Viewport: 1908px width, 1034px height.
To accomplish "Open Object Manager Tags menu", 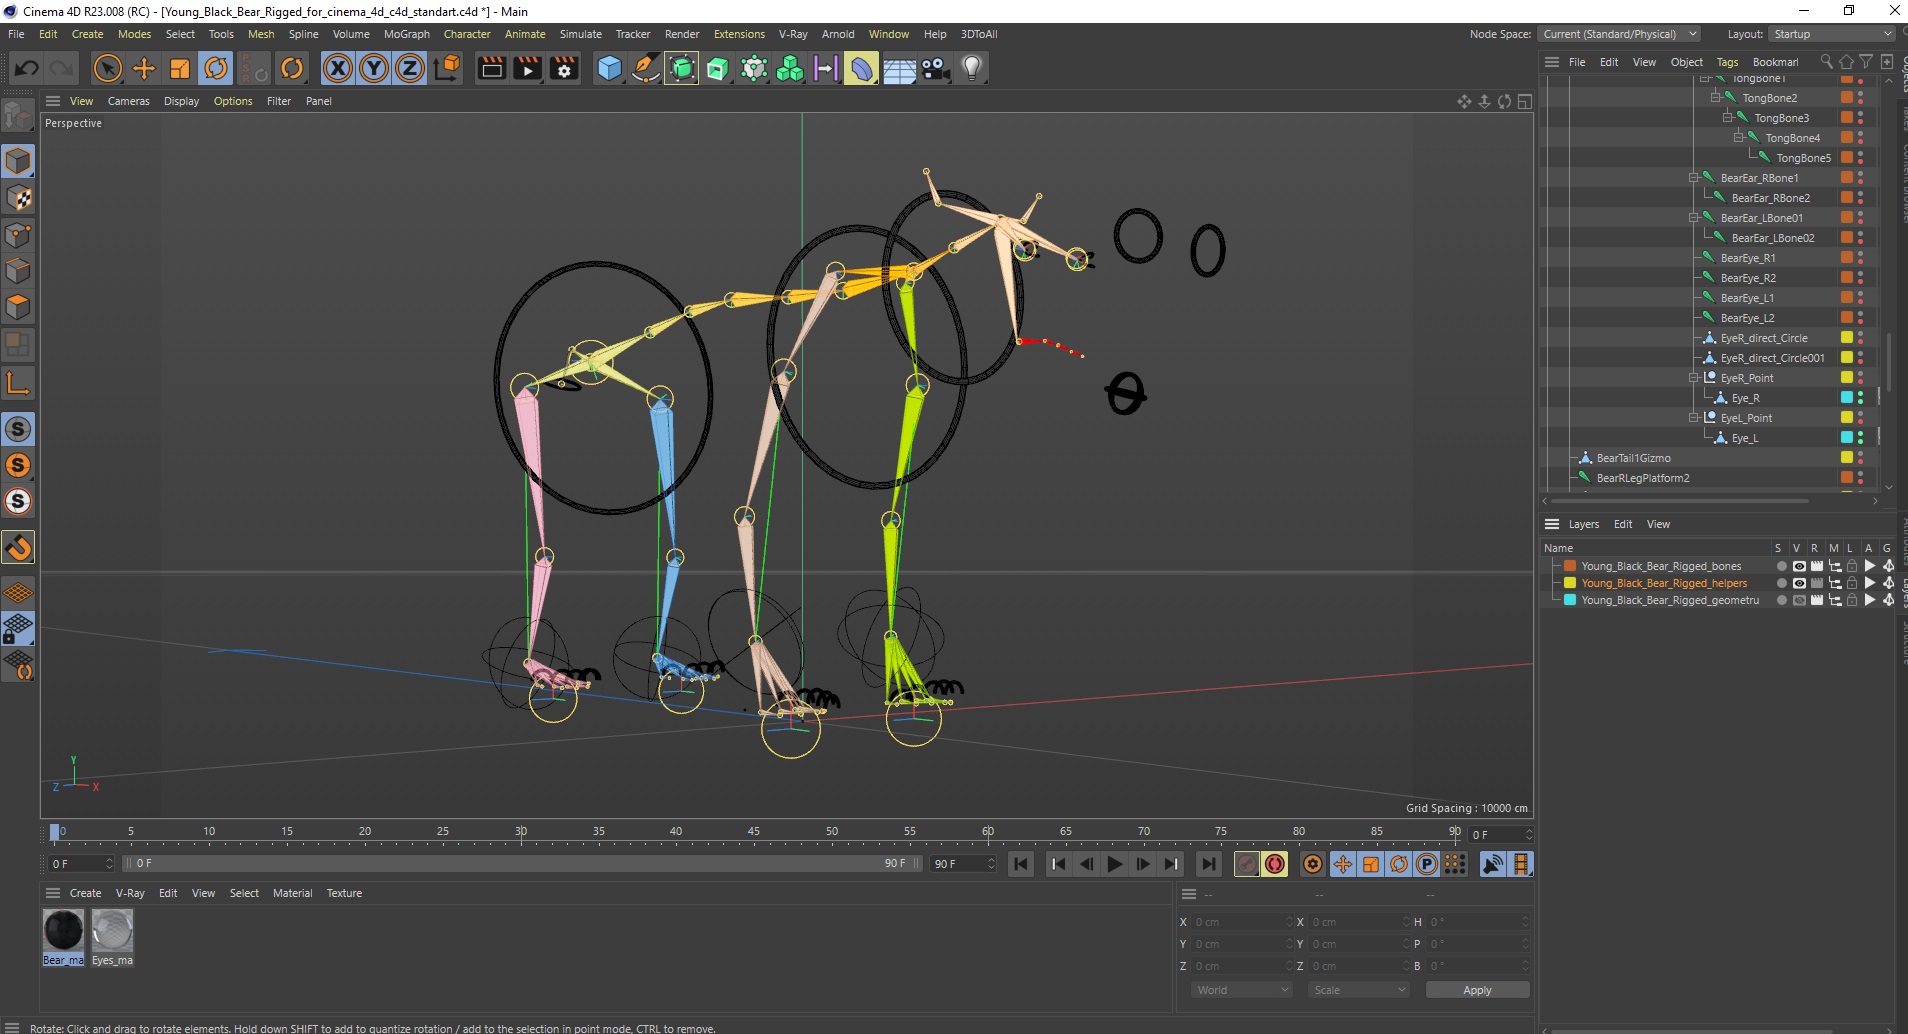I will [1727, 62].
